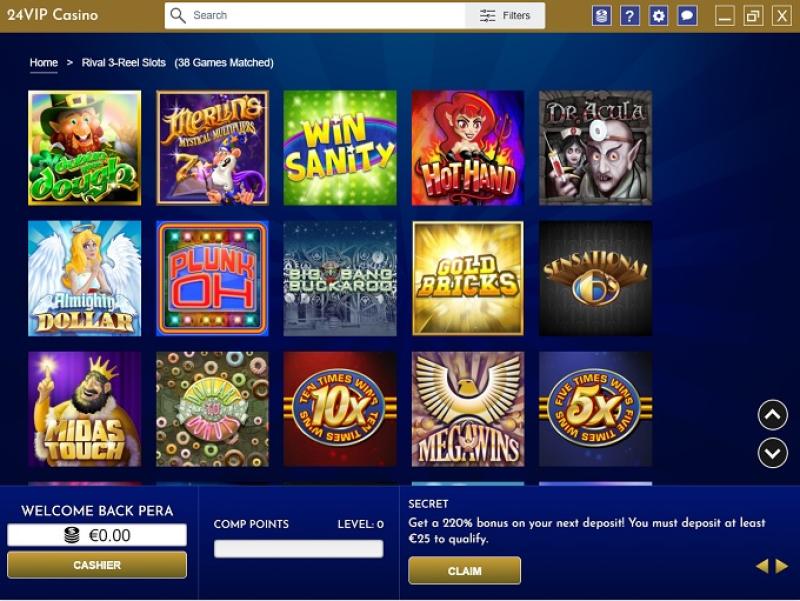
Task: Focus the Search input field
Action: click(327, 15)
